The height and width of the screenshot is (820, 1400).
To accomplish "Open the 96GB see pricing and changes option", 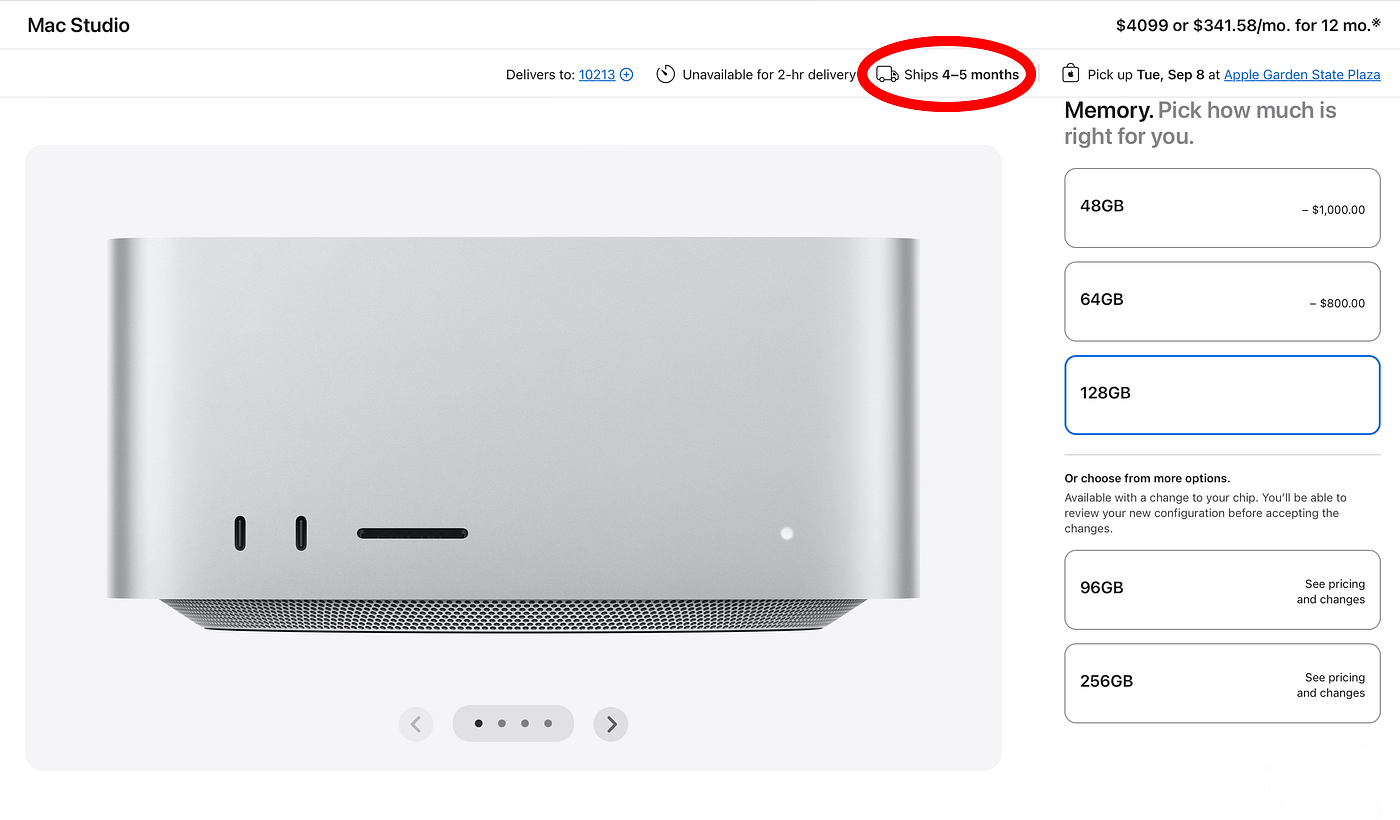I will pos(1222,590).
